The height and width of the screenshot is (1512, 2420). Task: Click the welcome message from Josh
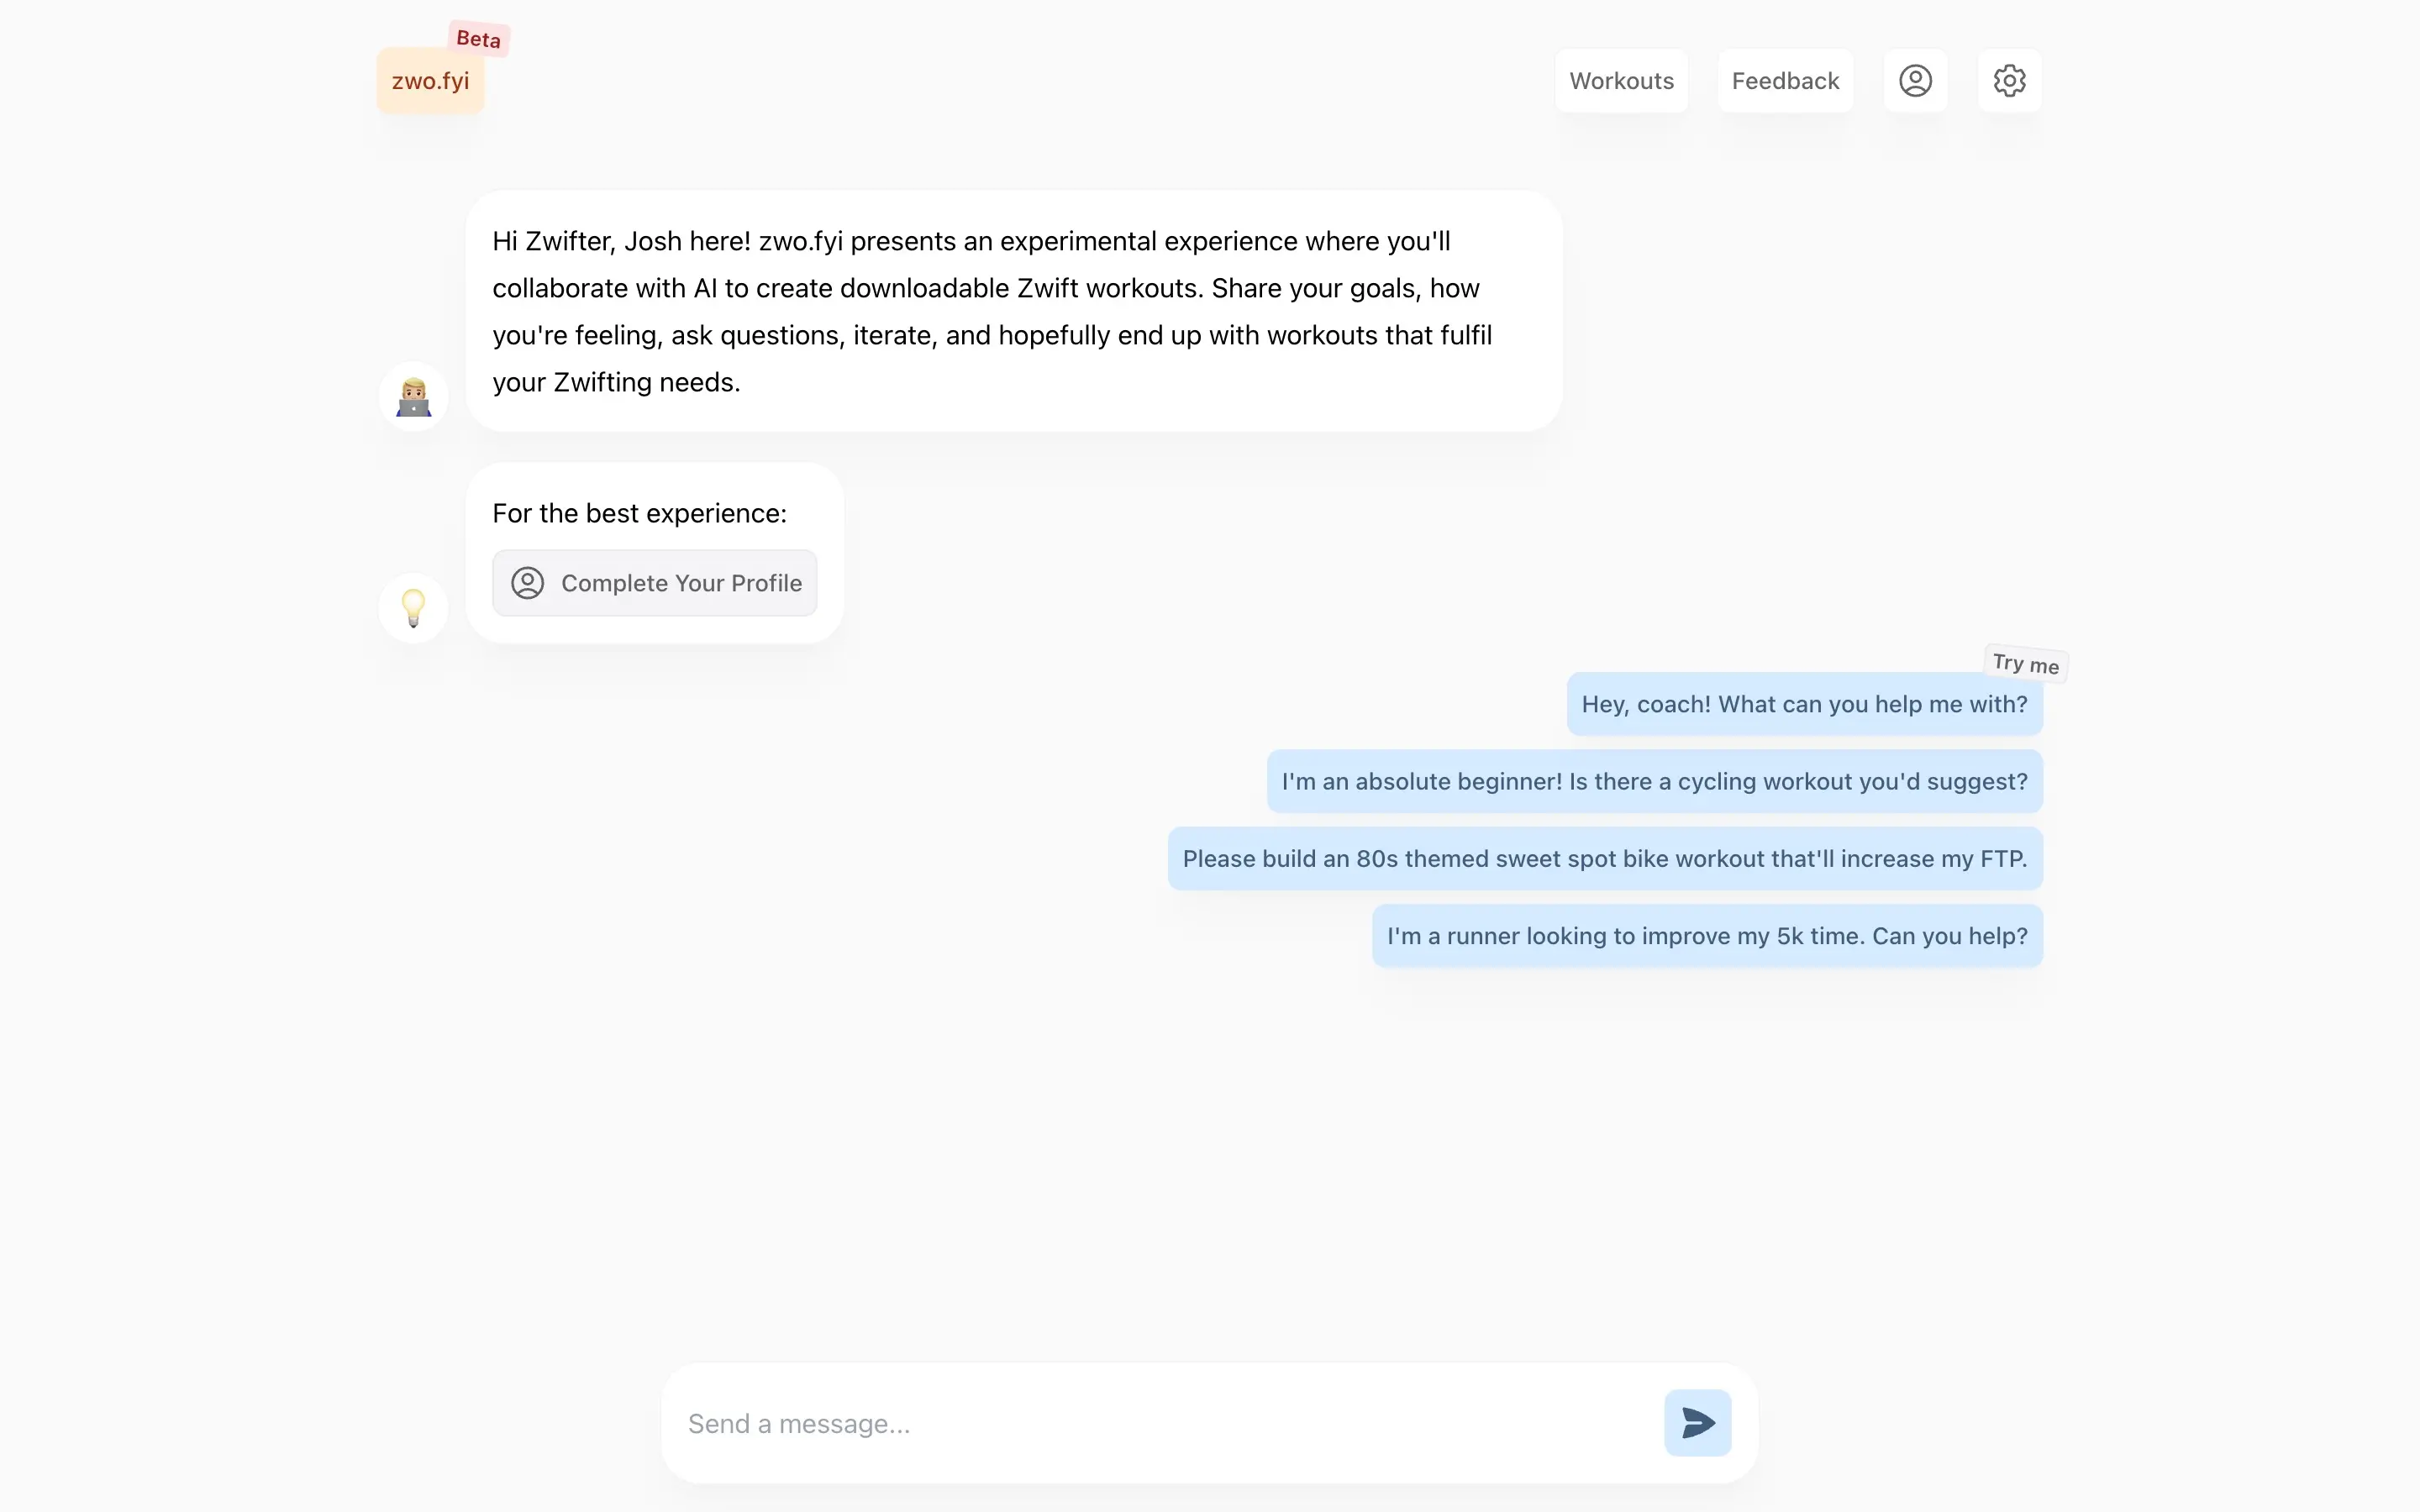point(1013,311)
